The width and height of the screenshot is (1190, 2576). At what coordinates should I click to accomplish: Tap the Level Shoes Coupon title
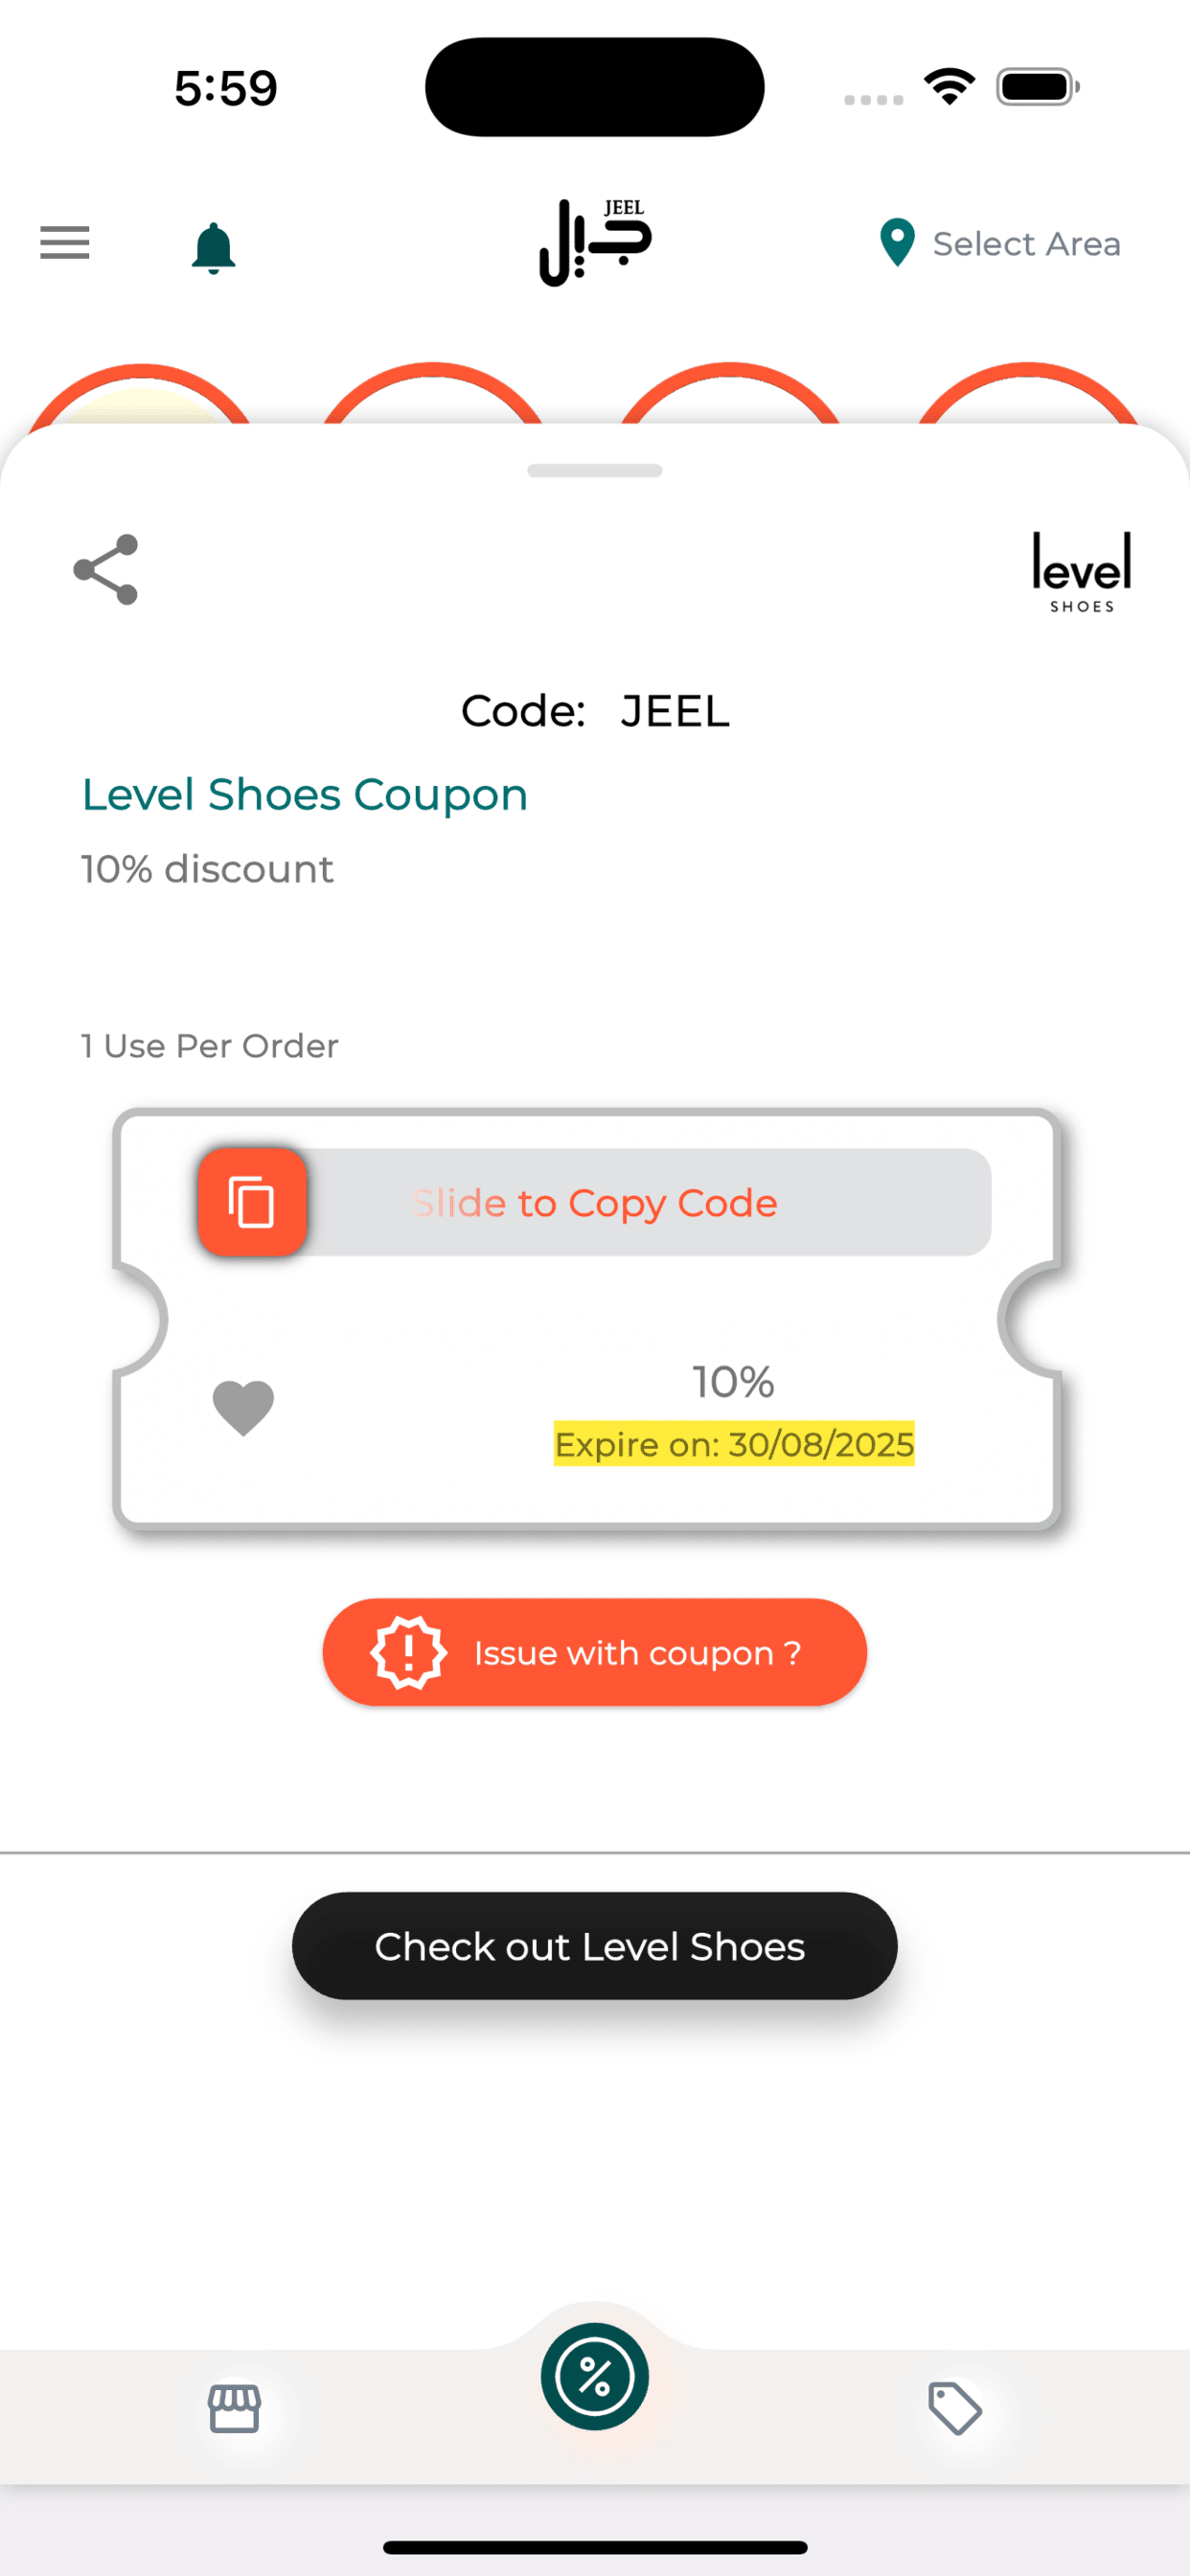[x=305, y=795]
